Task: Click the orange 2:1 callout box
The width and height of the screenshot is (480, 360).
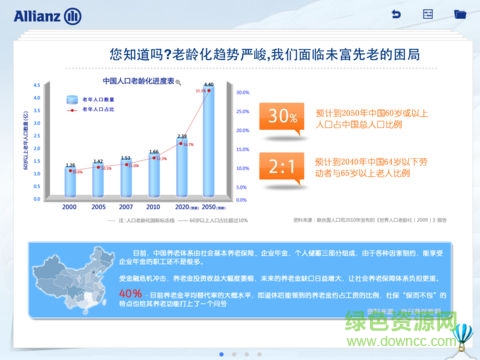Action: pyautogui.click(x=282, y=167)
